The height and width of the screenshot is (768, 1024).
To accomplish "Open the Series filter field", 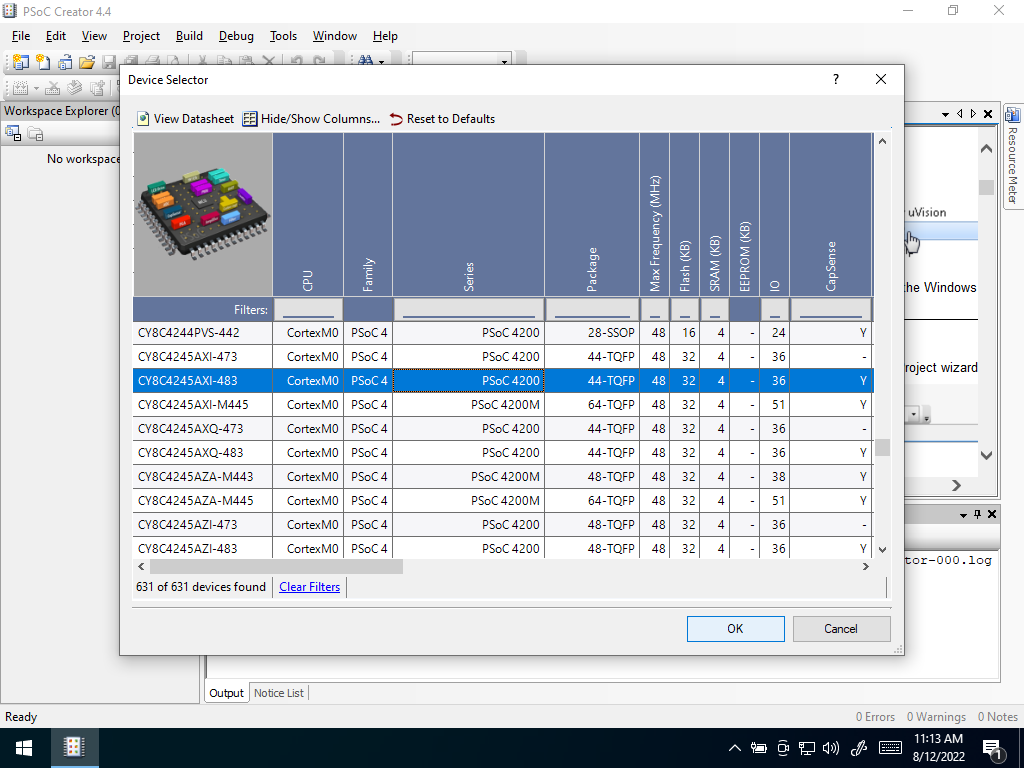I will click(x=469, y=310).
